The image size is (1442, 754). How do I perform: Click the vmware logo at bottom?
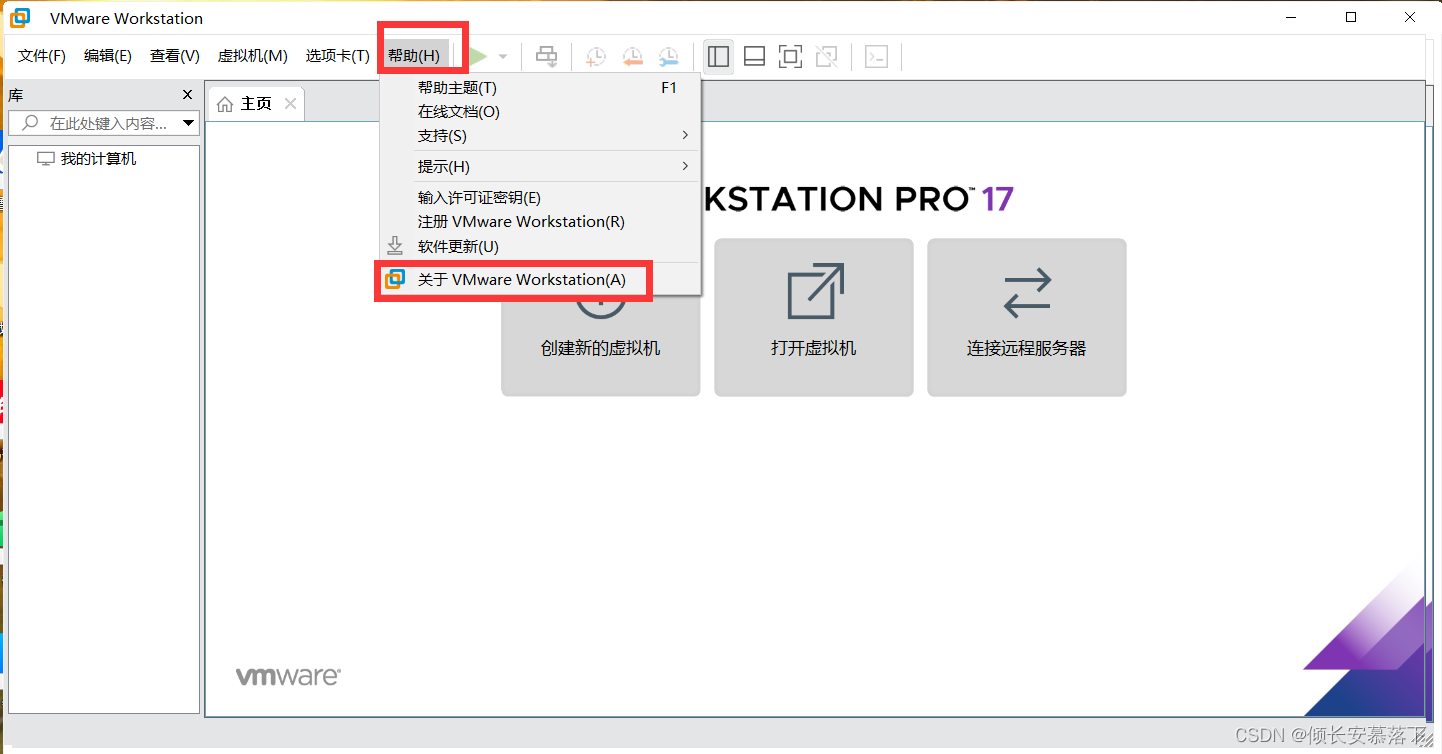tap(288, 677)
